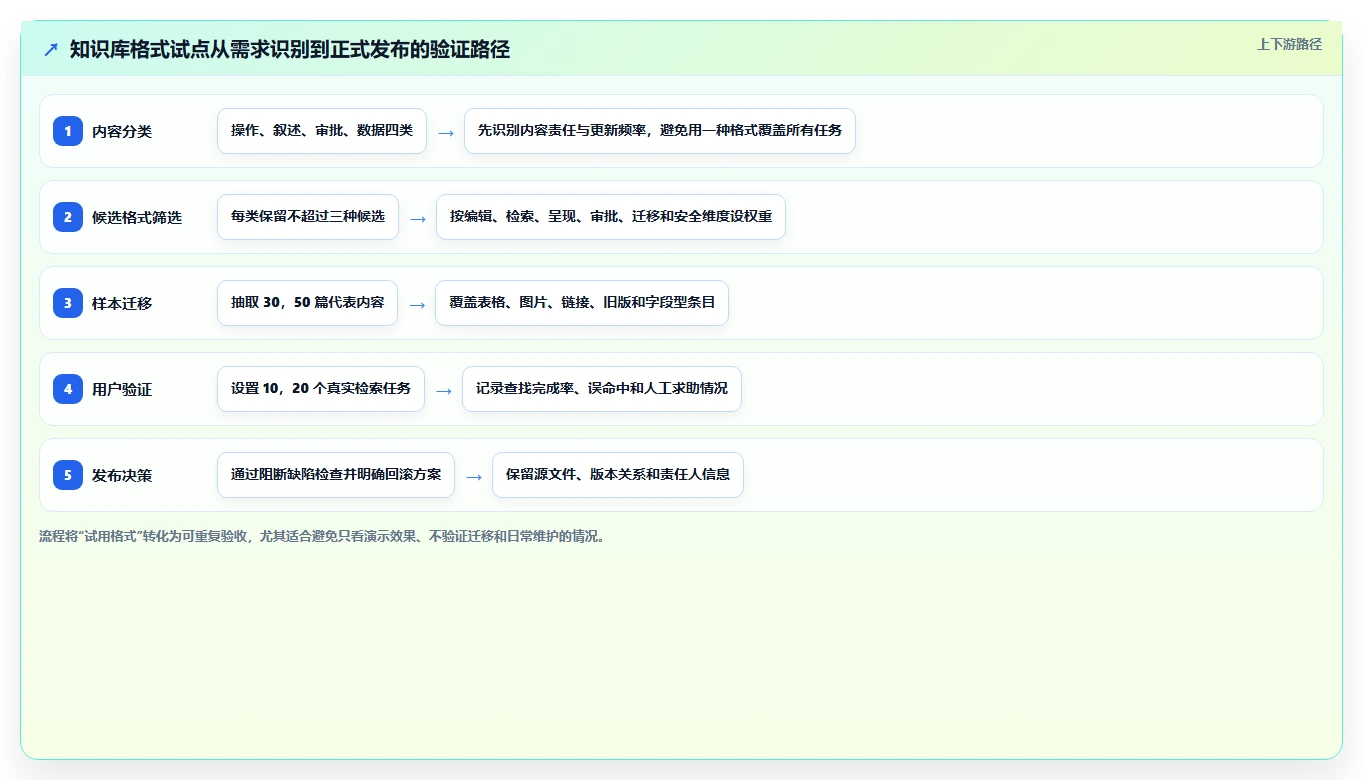Click the arrow icon beside the title
The width and height of the screenshot is (1363, 780).
[51, 49]
